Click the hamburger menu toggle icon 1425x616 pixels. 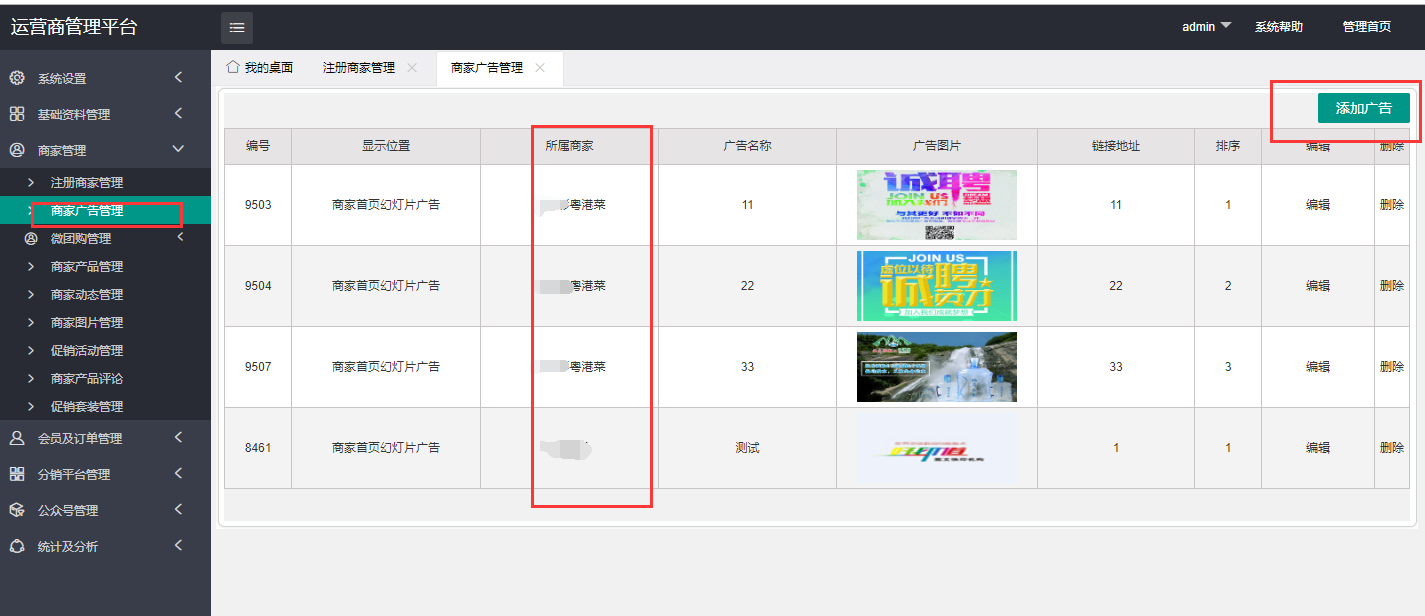[x=237, y=28]
